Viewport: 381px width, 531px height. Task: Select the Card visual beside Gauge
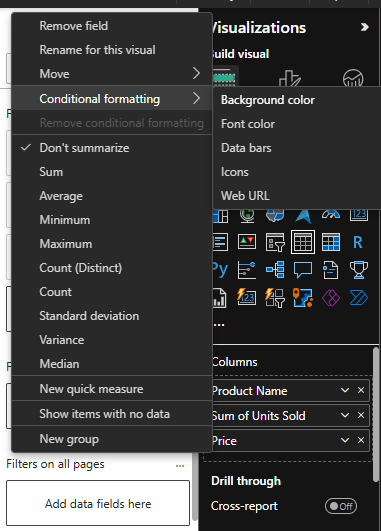pos(359,215)
